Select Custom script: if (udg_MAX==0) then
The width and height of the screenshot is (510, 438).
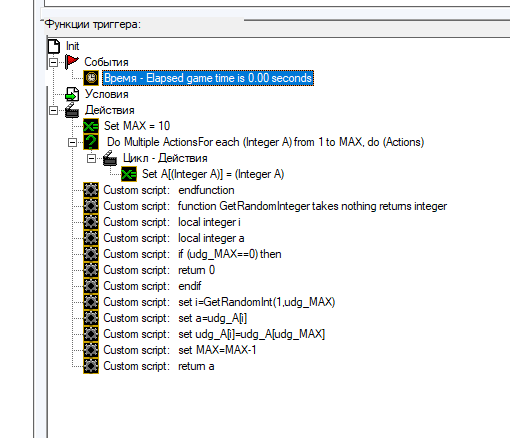[192, 254]
